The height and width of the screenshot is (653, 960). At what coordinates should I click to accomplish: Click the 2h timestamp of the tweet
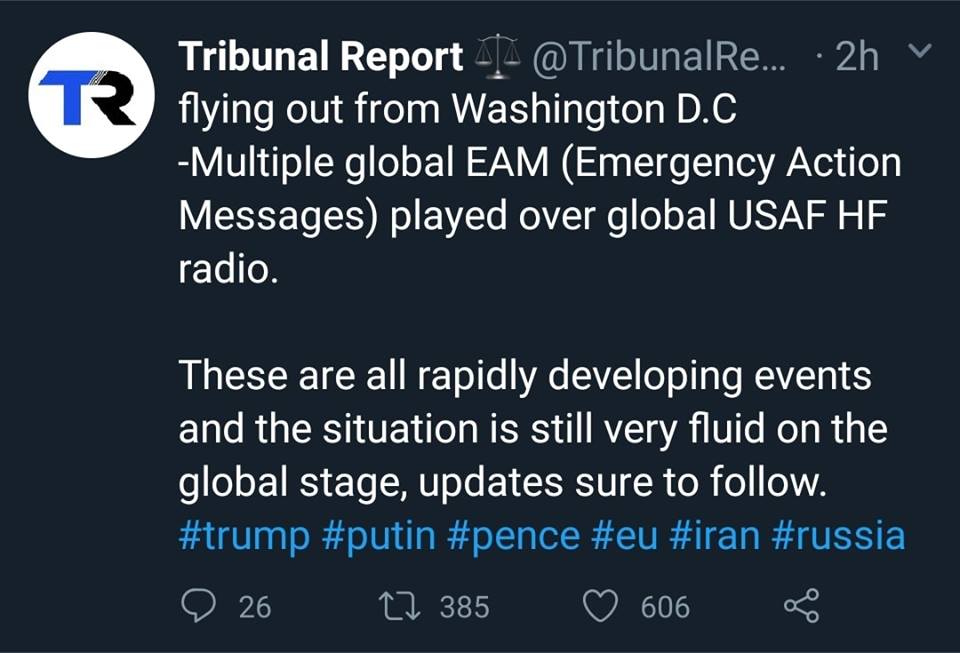click(x=856, y=58)
